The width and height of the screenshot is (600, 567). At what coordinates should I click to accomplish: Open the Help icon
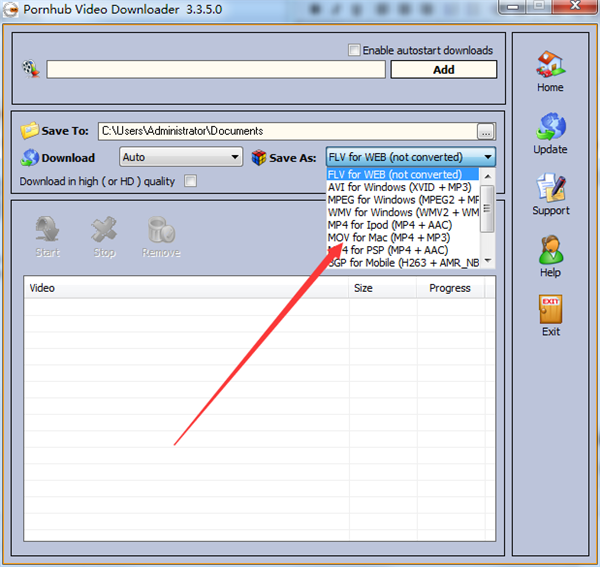click(551, 249)
